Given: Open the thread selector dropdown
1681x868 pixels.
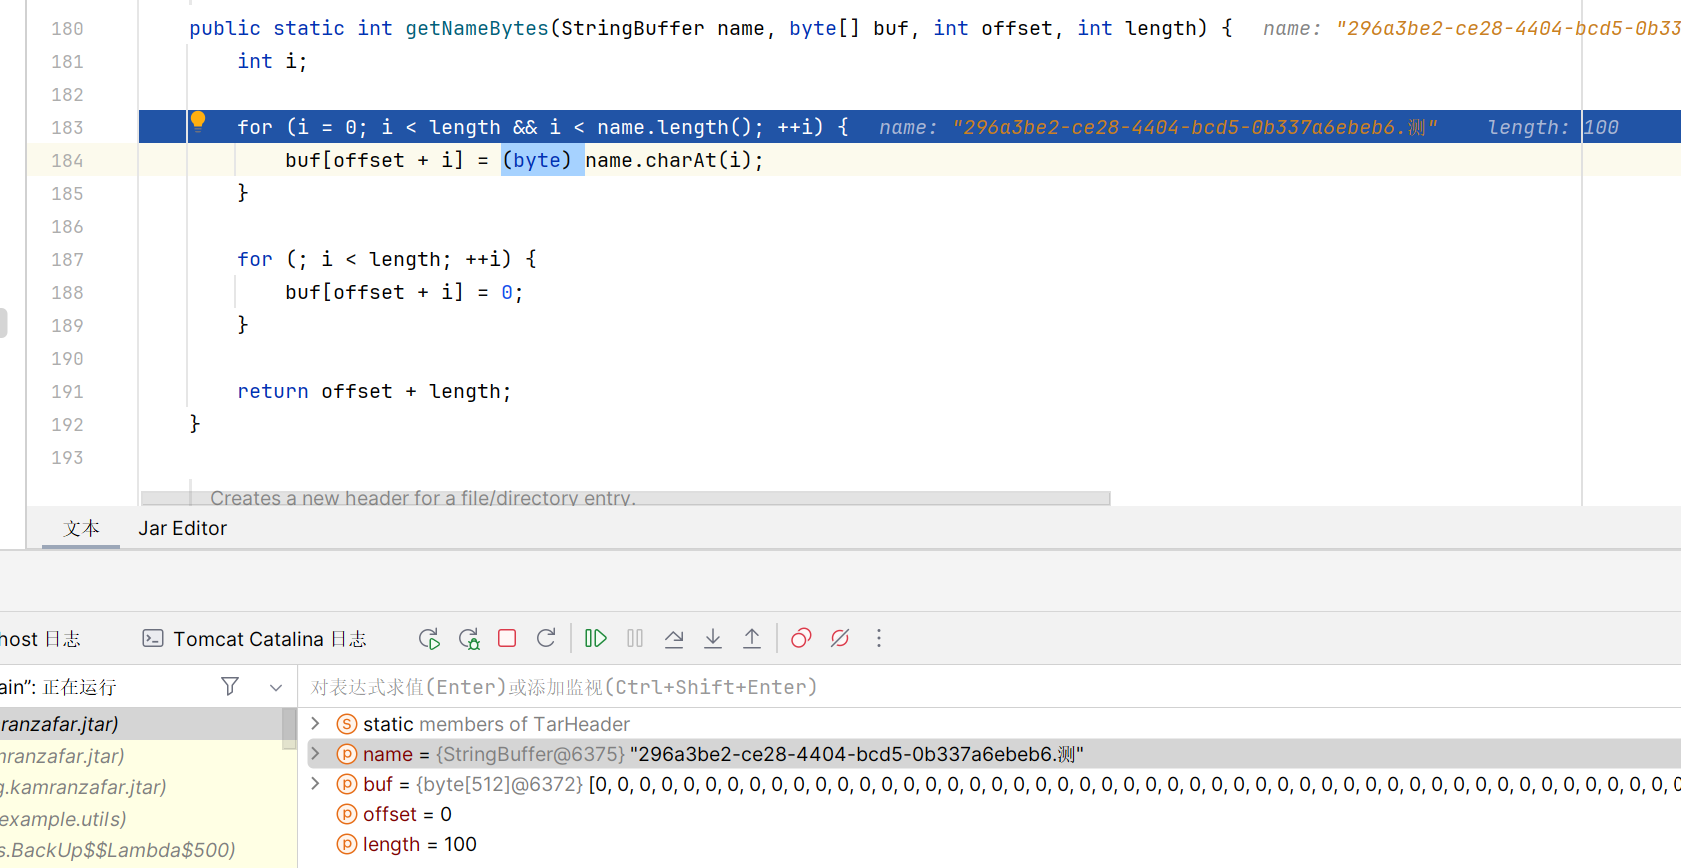Looking at the screenshot, I should (276, 687).
